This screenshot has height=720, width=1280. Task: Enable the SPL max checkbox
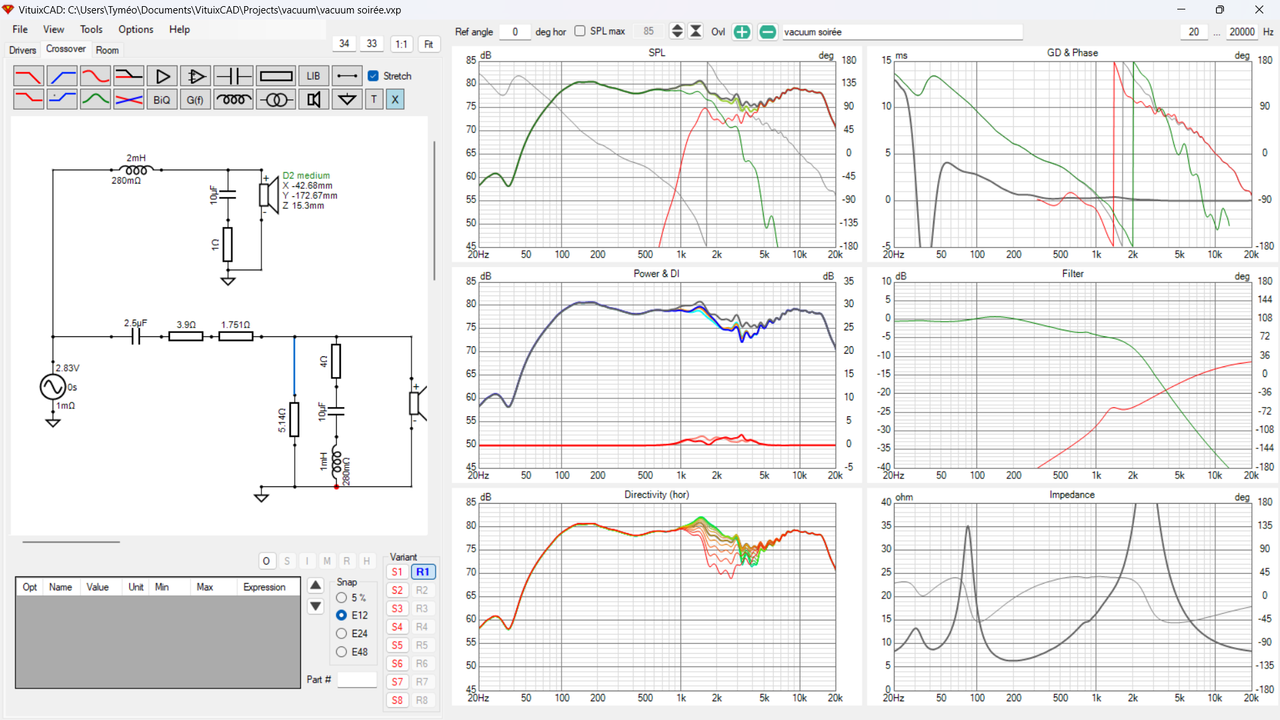point(579,31)
